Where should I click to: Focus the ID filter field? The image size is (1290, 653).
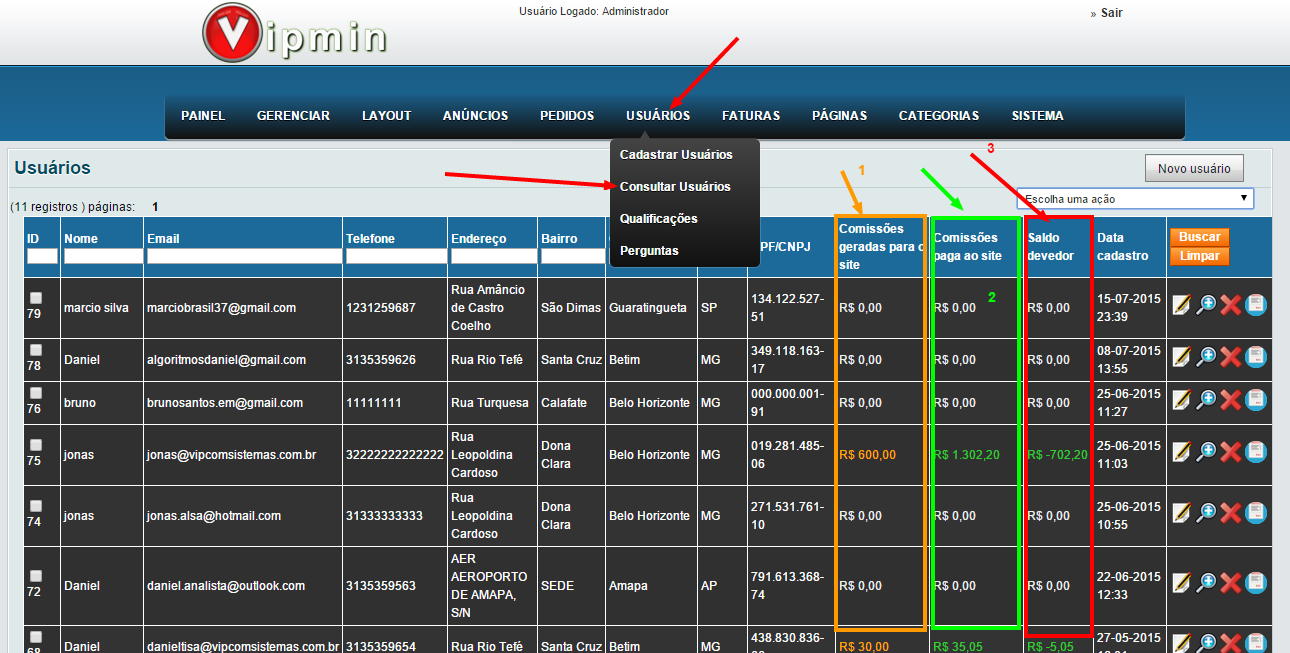click(x=43, y=256)
